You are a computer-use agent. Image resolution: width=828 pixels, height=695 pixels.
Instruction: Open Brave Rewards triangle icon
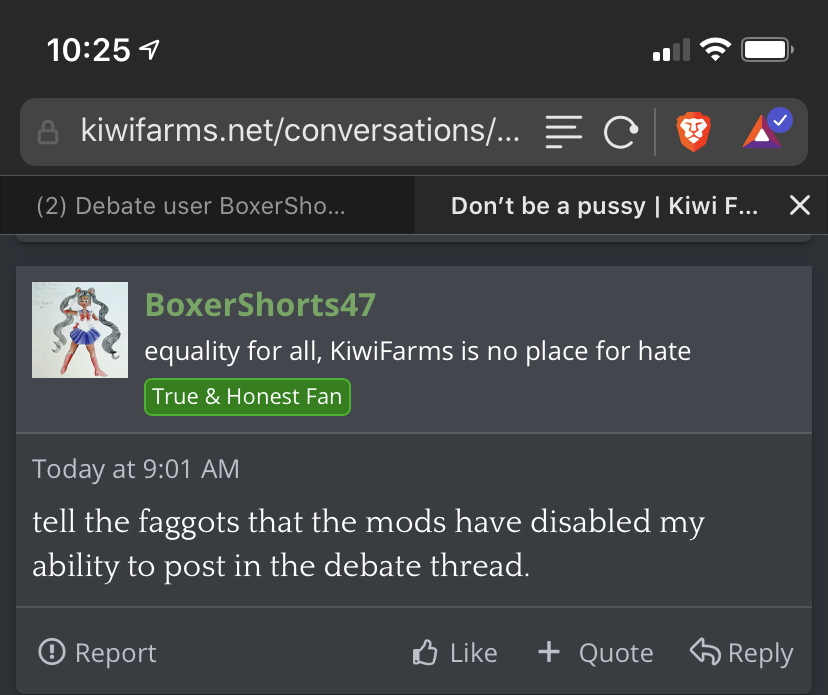[x=767, y=128]
